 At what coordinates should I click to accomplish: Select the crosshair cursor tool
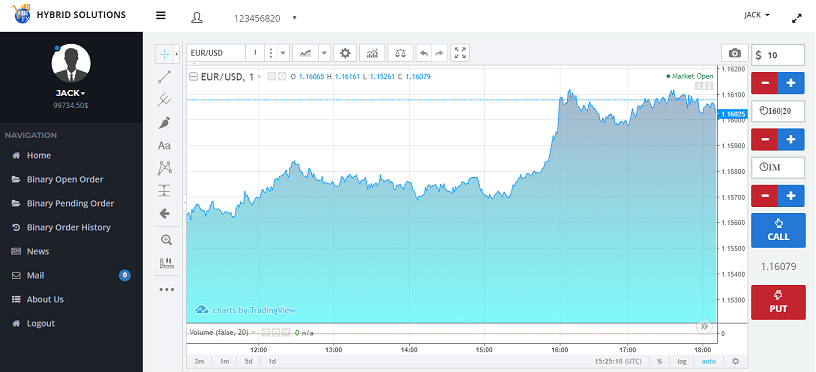(164, 54)
